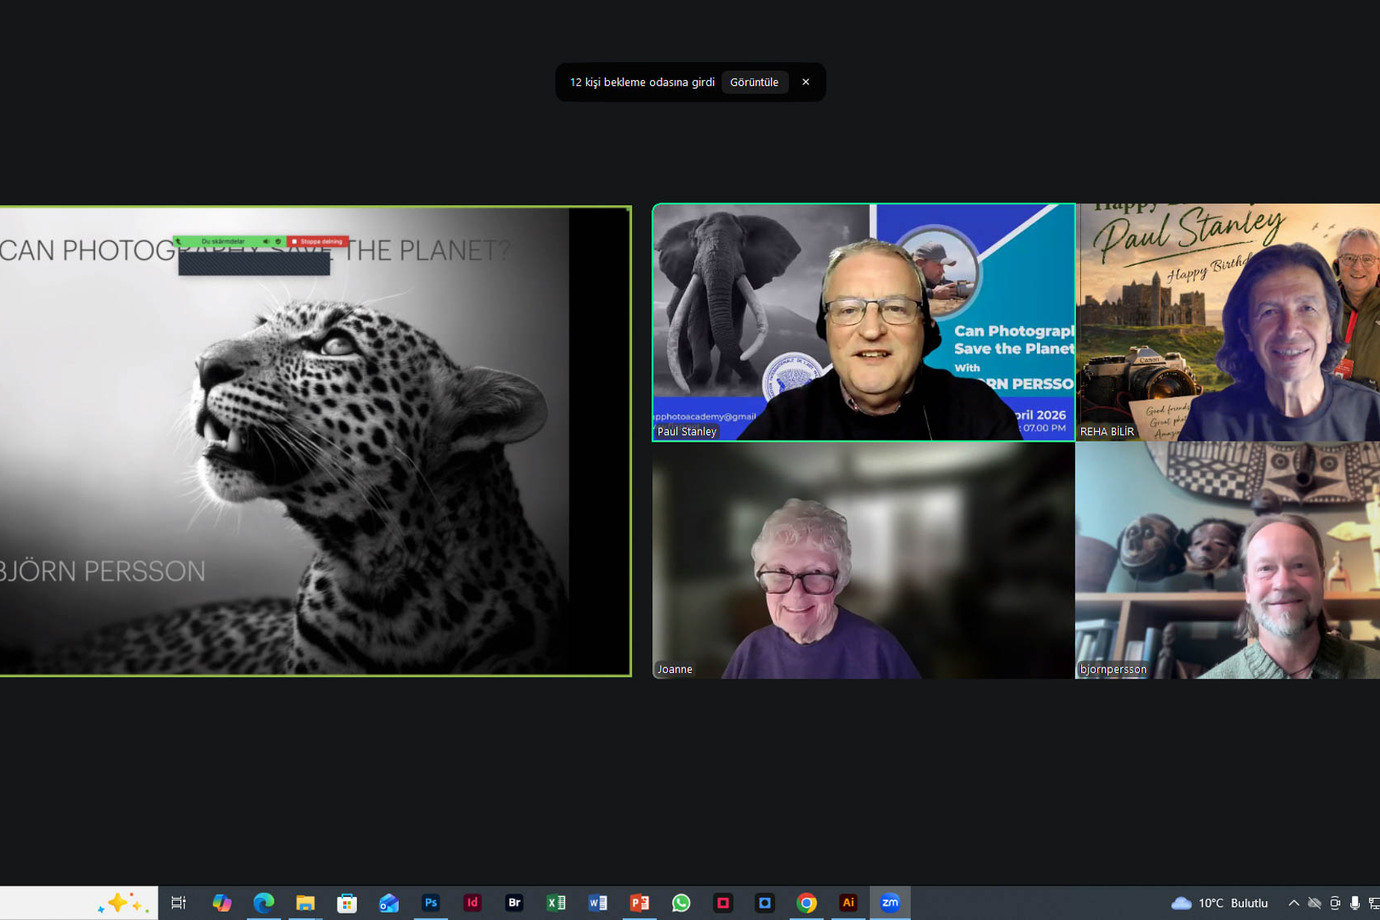Screen dimensions: 1380x920
Task: Expand hidden system tray icons
Action: tap(1293, 903)
